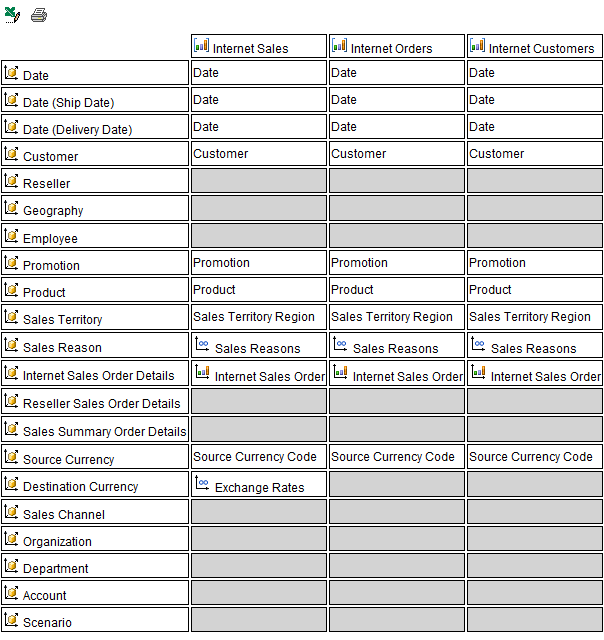Click the Scenario dimension icon
The height and width of the screenshot is (640, 604).
[x=12, y=621]
